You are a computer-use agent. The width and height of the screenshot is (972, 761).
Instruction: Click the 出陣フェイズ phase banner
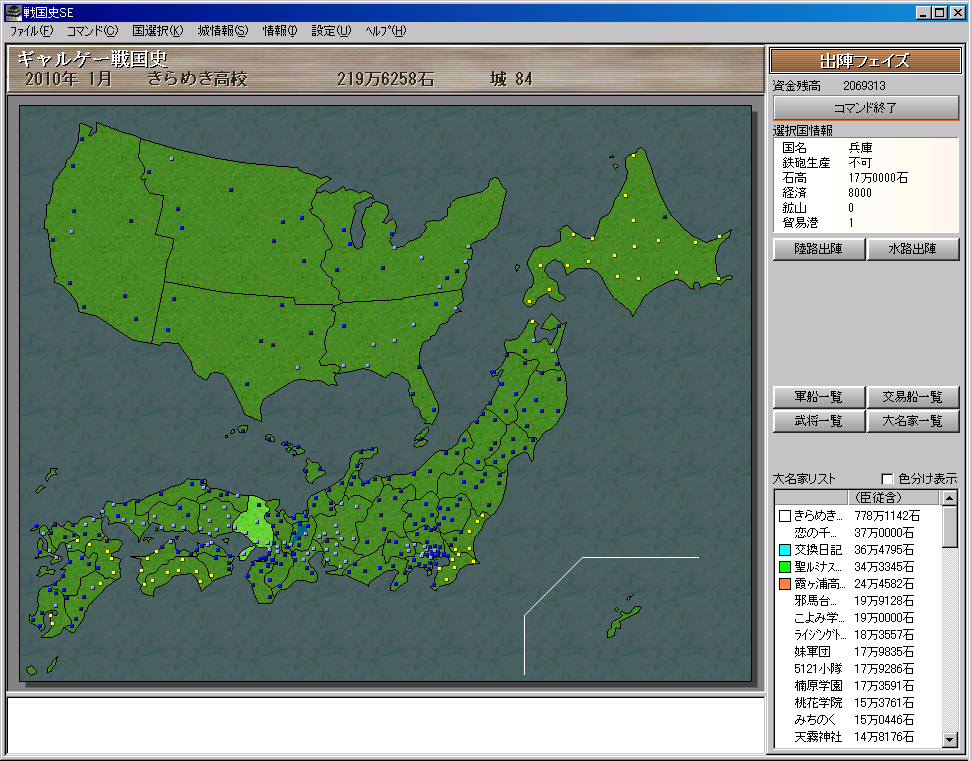[865, 61]
